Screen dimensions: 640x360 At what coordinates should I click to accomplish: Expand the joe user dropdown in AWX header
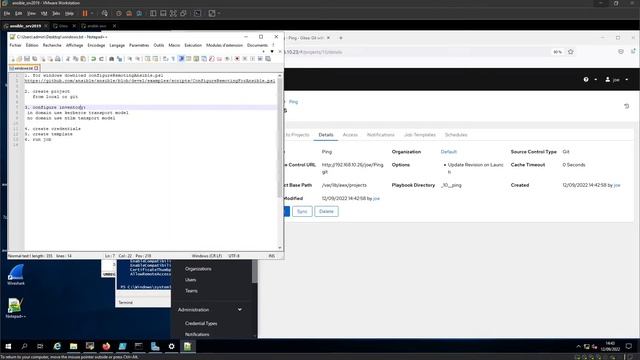(617, 80)
